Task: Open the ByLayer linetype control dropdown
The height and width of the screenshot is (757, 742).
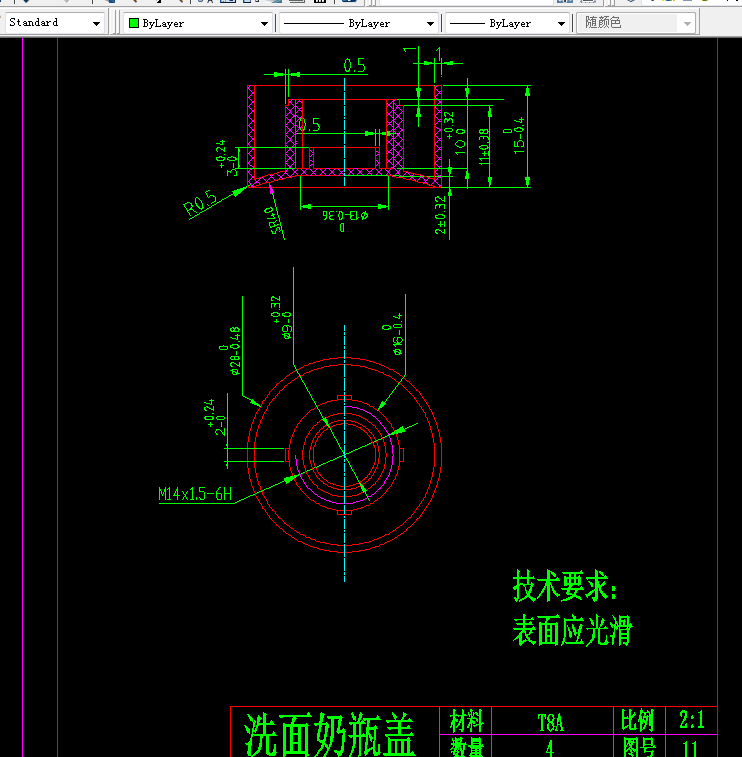Action: click(358, 23)
